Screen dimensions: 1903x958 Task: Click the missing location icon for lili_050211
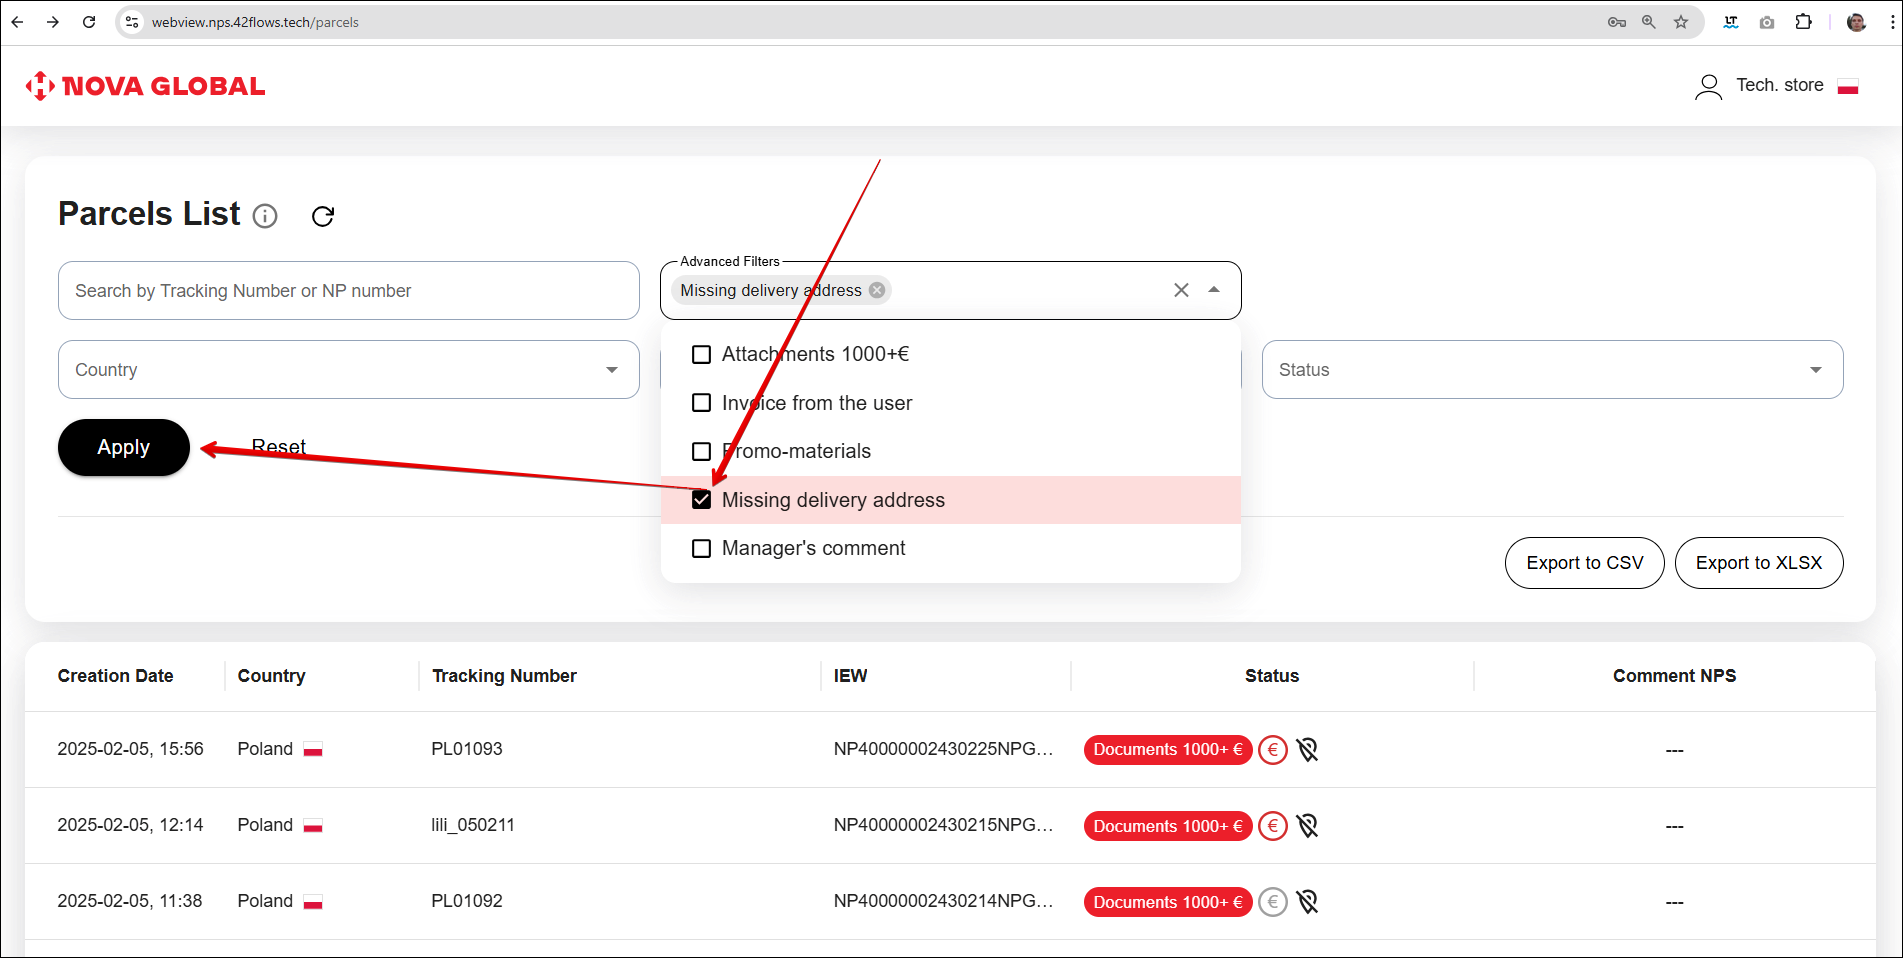(1307, 825)
